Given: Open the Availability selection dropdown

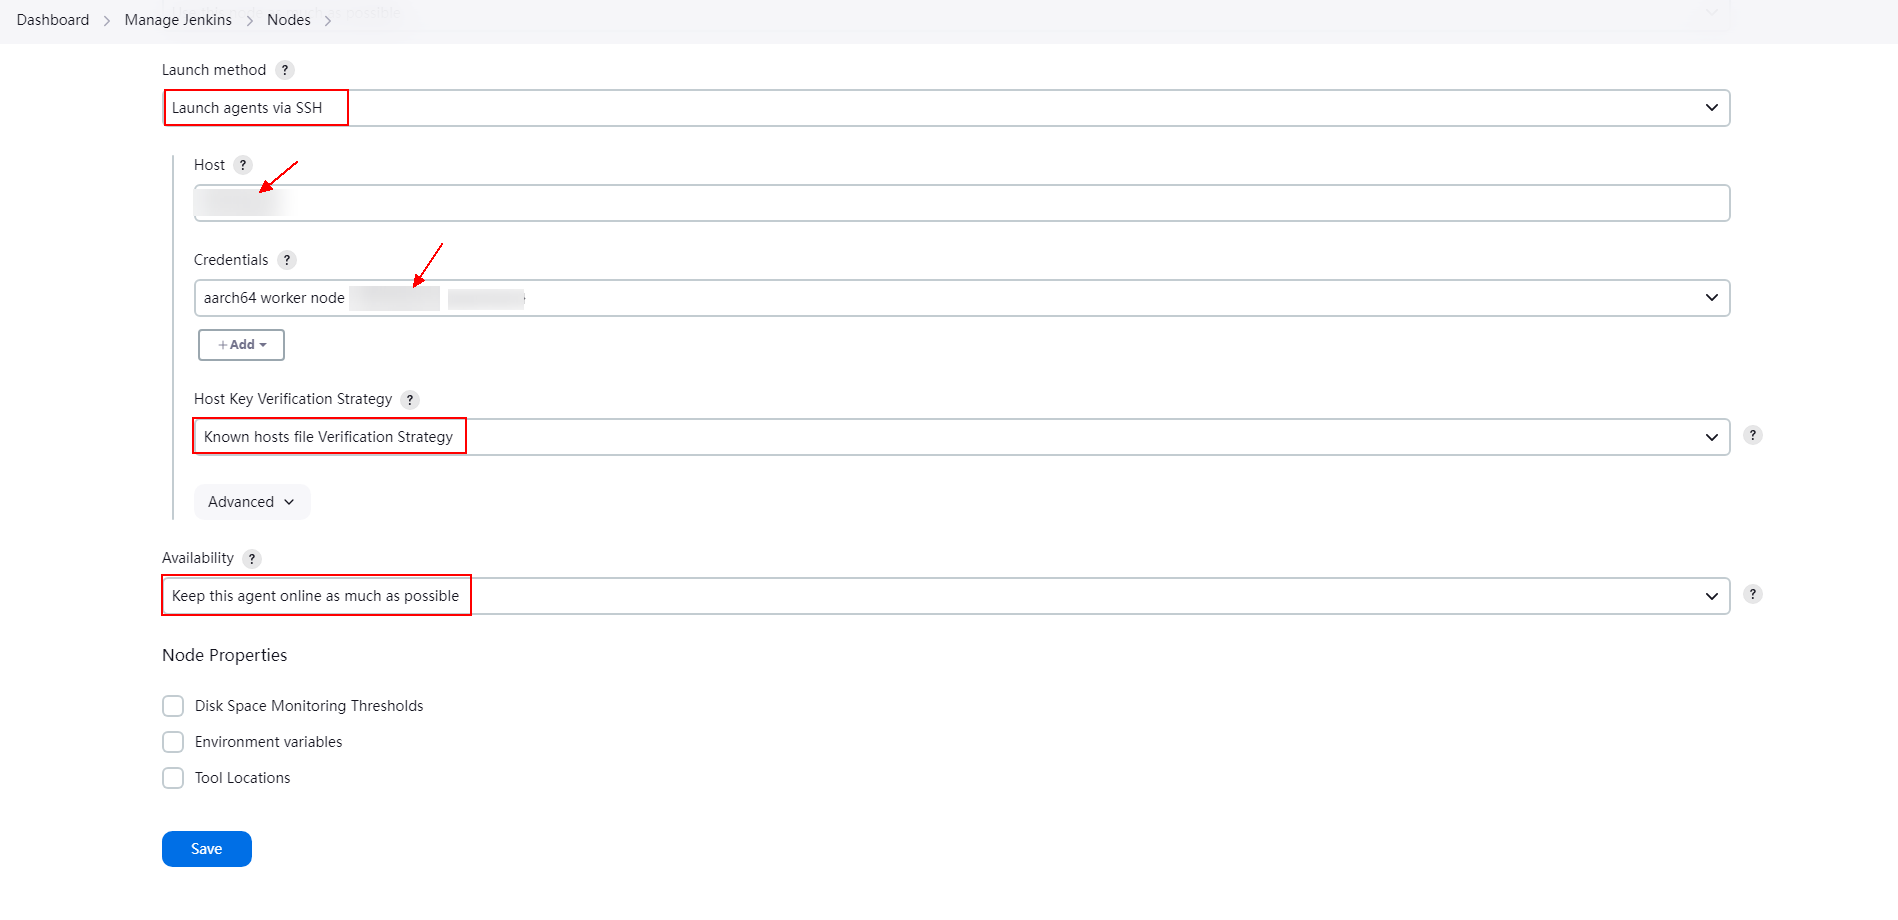Looking at the screenshot, I should 946,596.
